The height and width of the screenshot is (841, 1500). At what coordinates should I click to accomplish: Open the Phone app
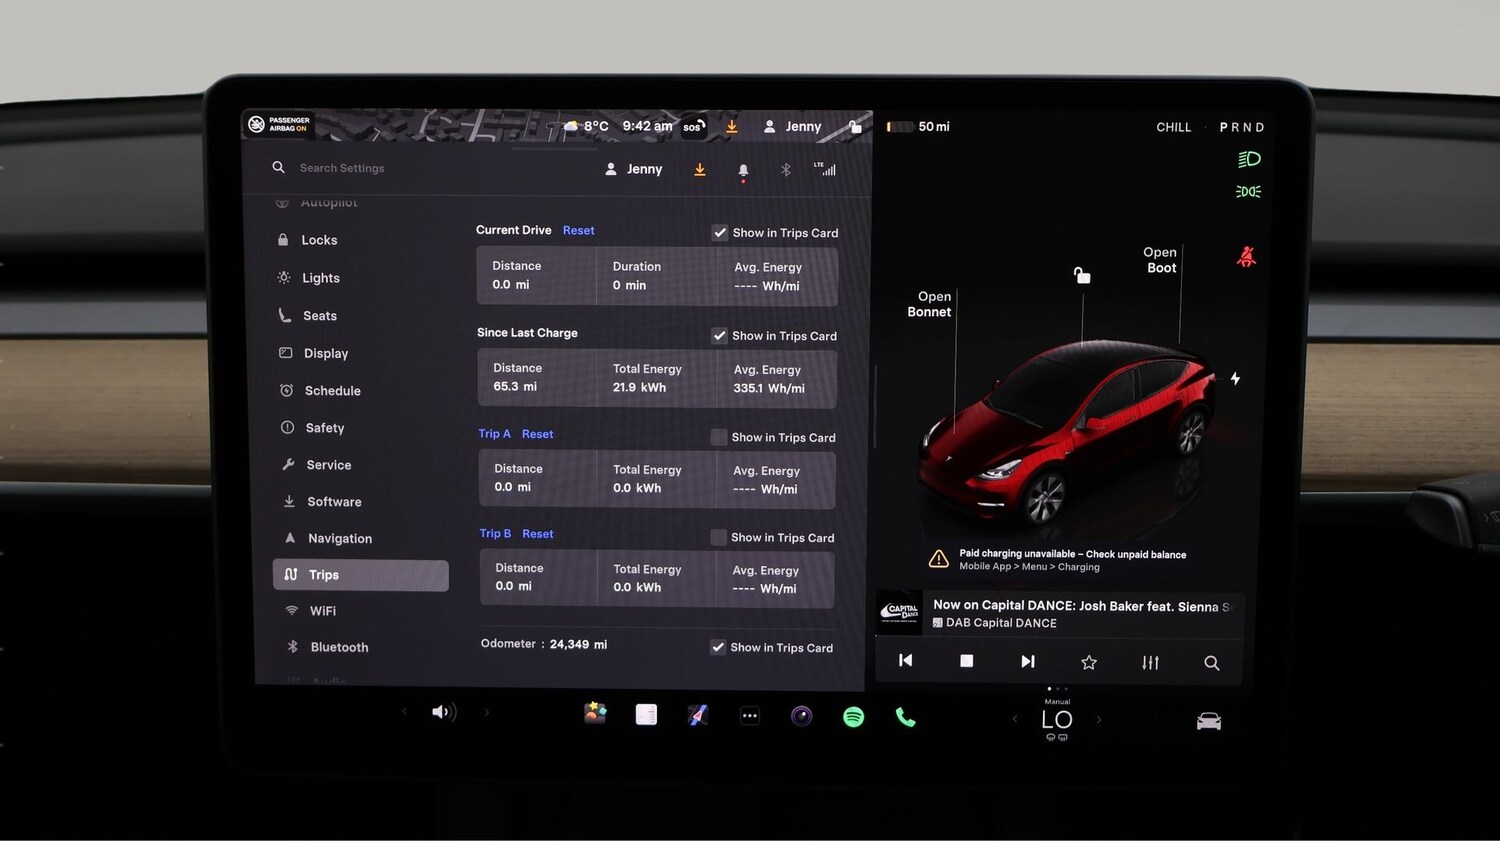[x=905, y=716]
